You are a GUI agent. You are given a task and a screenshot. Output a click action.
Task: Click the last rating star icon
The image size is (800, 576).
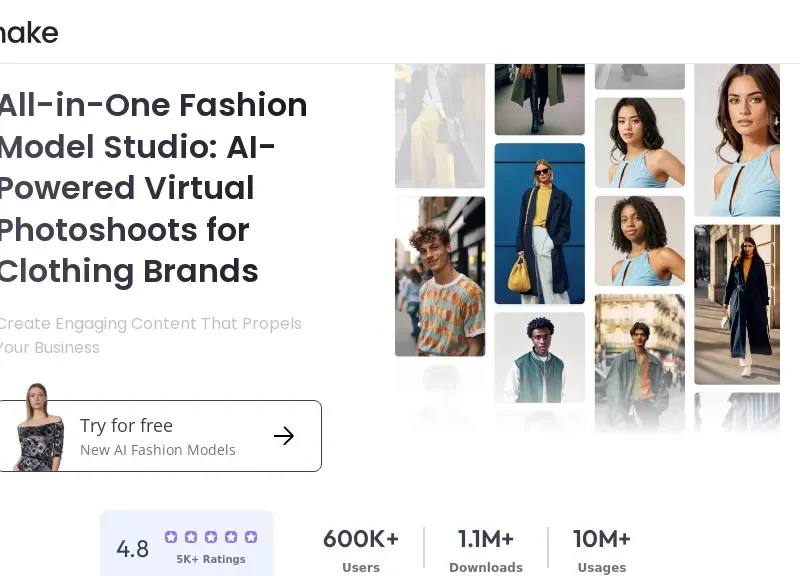pyautogui.click(x=251, y=536)
